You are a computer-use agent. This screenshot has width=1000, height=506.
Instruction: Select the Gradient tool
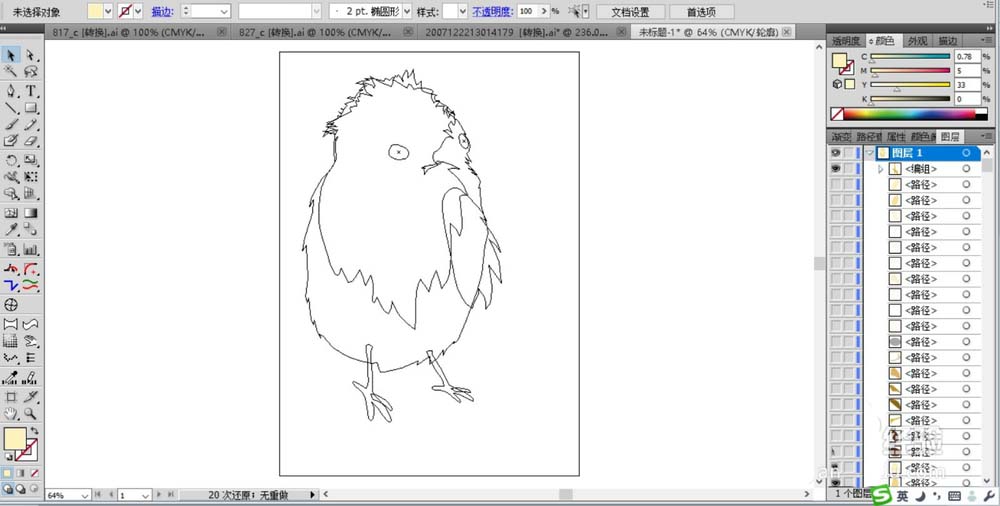pos(31,213)
